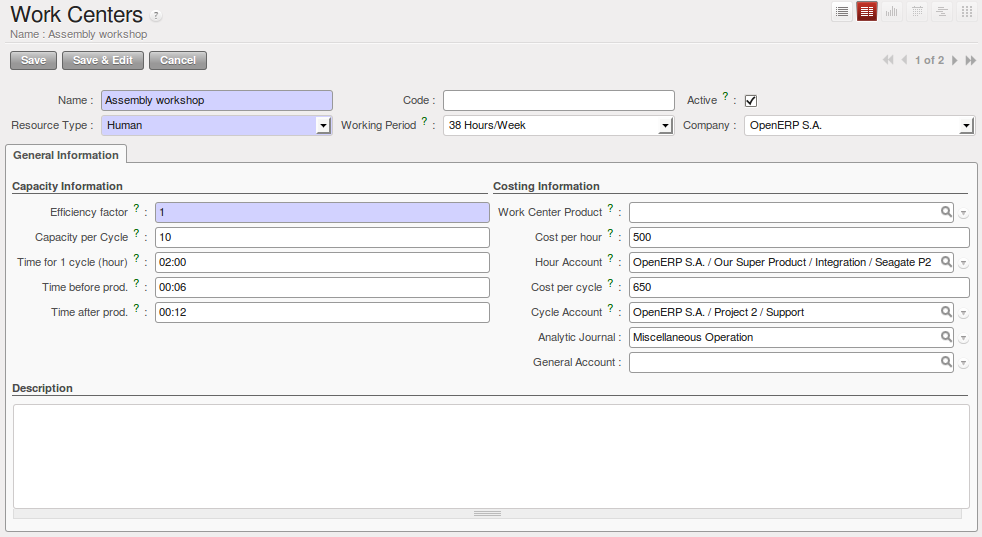Click the Save button
The width and height of the screenshot is (982, 537).
(33, 60)
